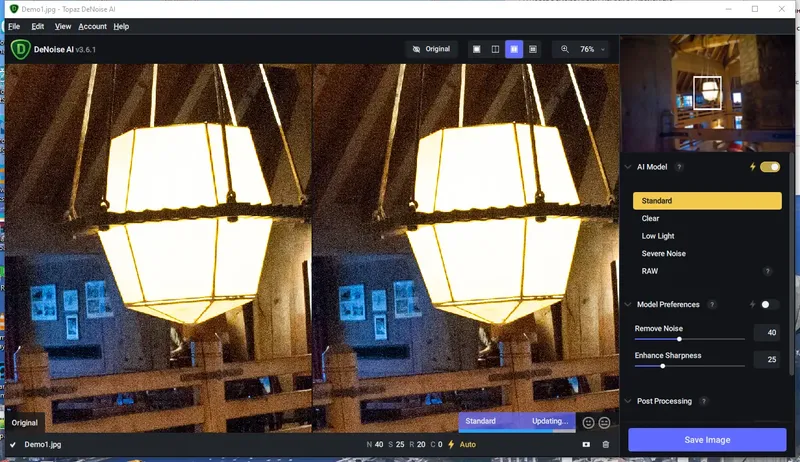800x462 pixels.
Task: Click the Auto settings label
Action: (468, 445)
